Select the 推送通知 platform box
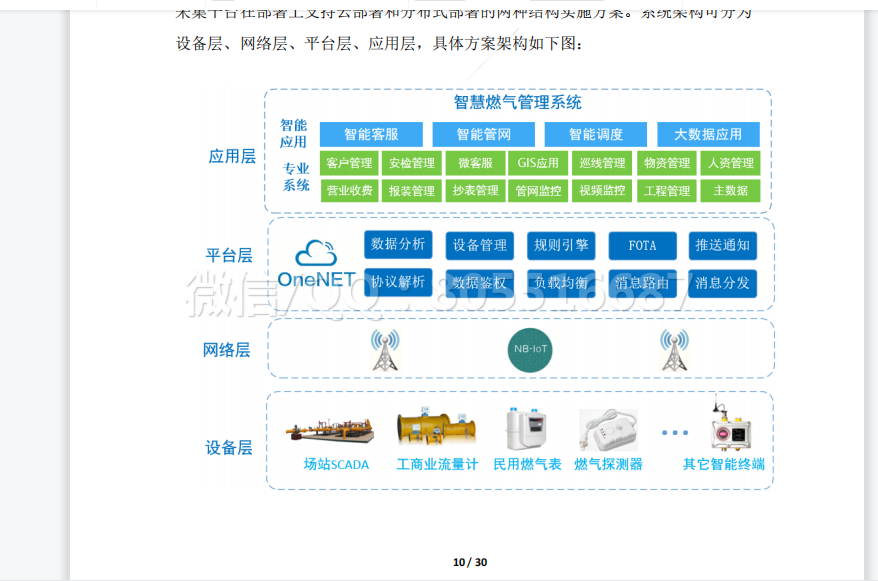878x581 pixels. click(x=722, y=246)
